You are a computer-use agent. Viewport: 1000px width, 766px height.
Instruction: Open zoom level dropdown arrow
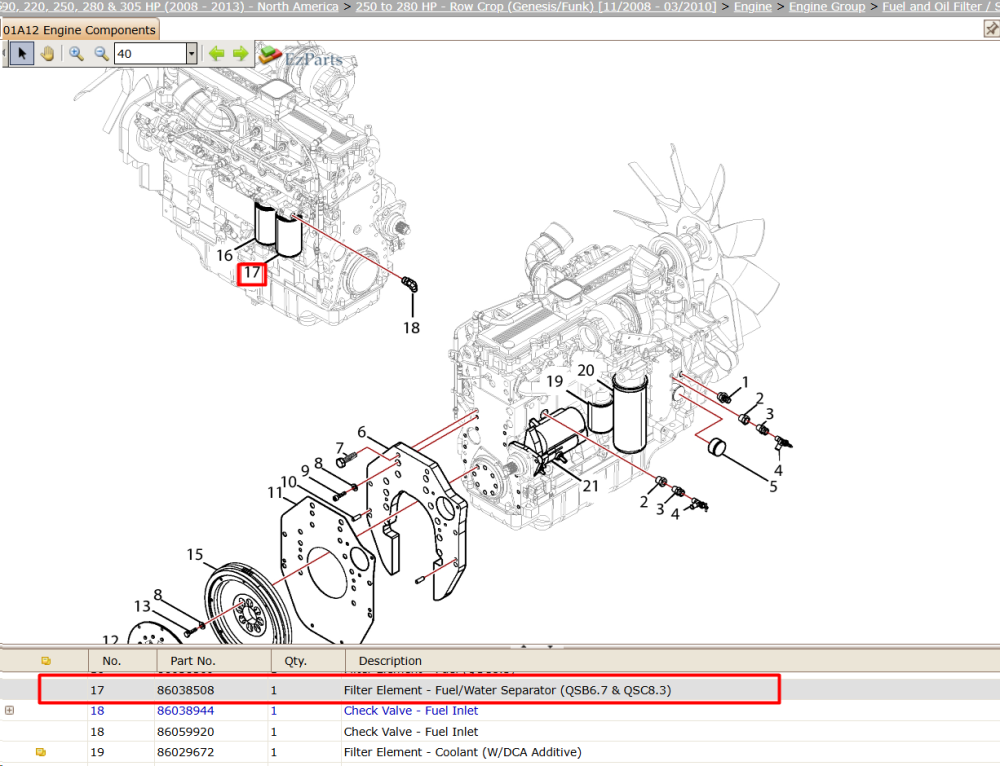(x=191, y=54)
